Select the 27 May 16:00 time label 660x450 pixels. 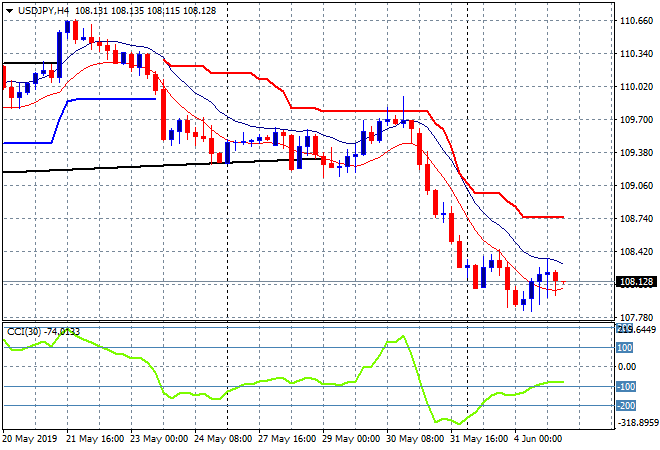[287, 439]
